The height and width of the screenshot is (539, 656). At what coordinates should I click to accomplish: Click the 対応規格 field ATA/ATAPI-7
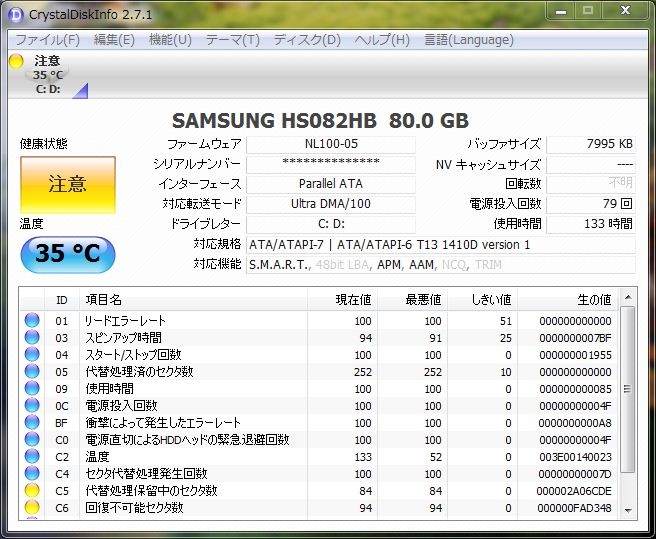point(441,245)
